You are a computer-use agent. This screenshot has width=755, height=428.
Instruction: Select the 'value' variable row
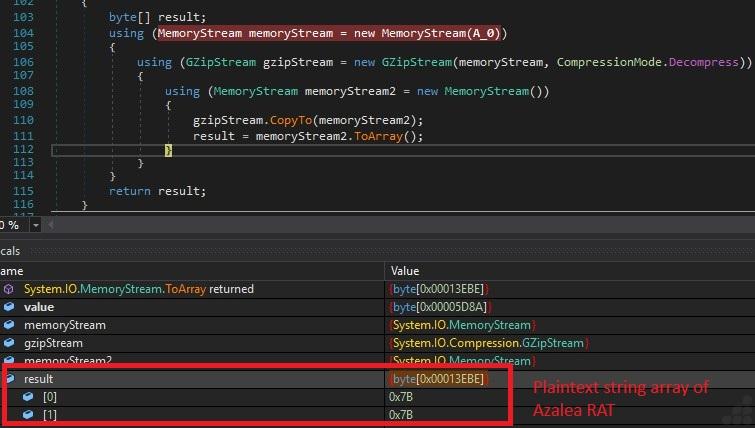(x=378, y=307)
